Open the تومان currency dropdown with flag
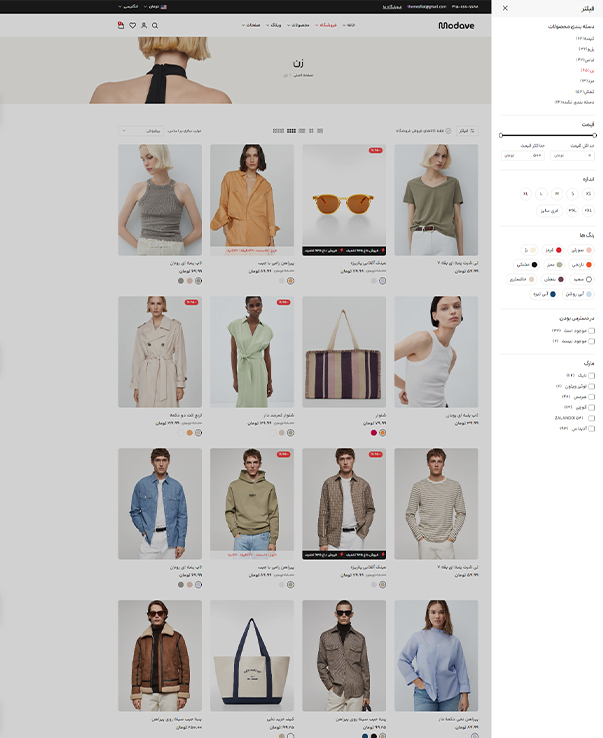Image resolution: width=603 pixels, height=738 pixels. (155, 7)
